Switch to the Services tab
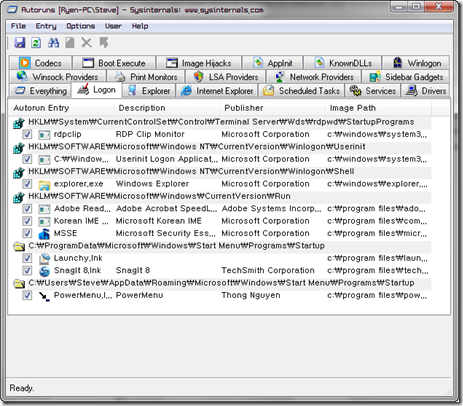The image size is (463, 406). (372, 91)
